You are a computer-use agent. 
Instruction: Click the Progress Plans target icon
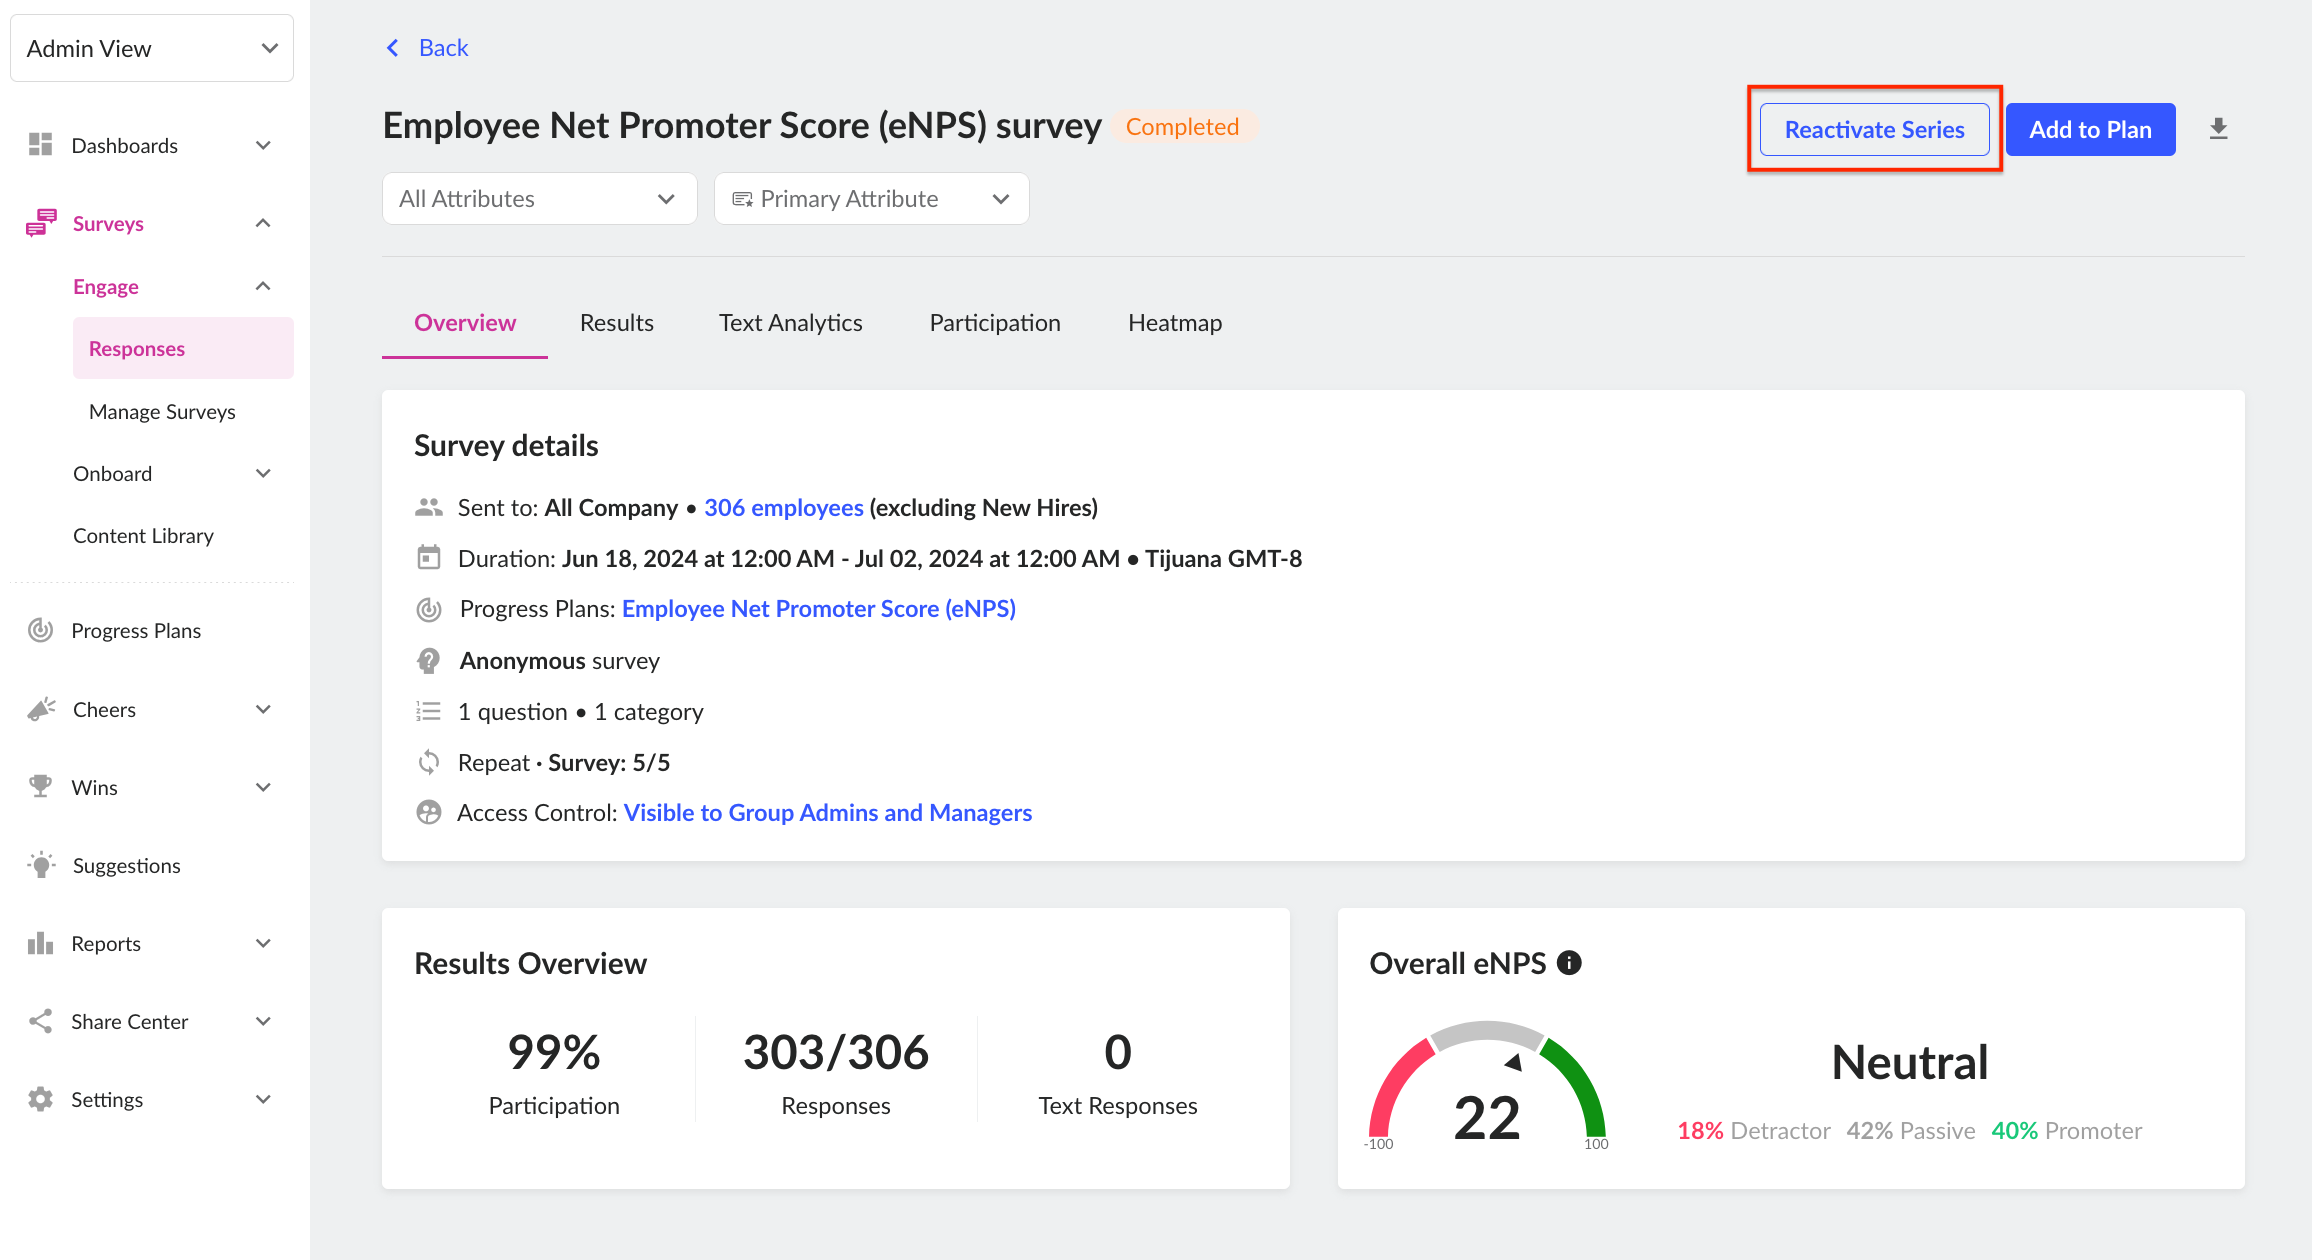(40, 630)
